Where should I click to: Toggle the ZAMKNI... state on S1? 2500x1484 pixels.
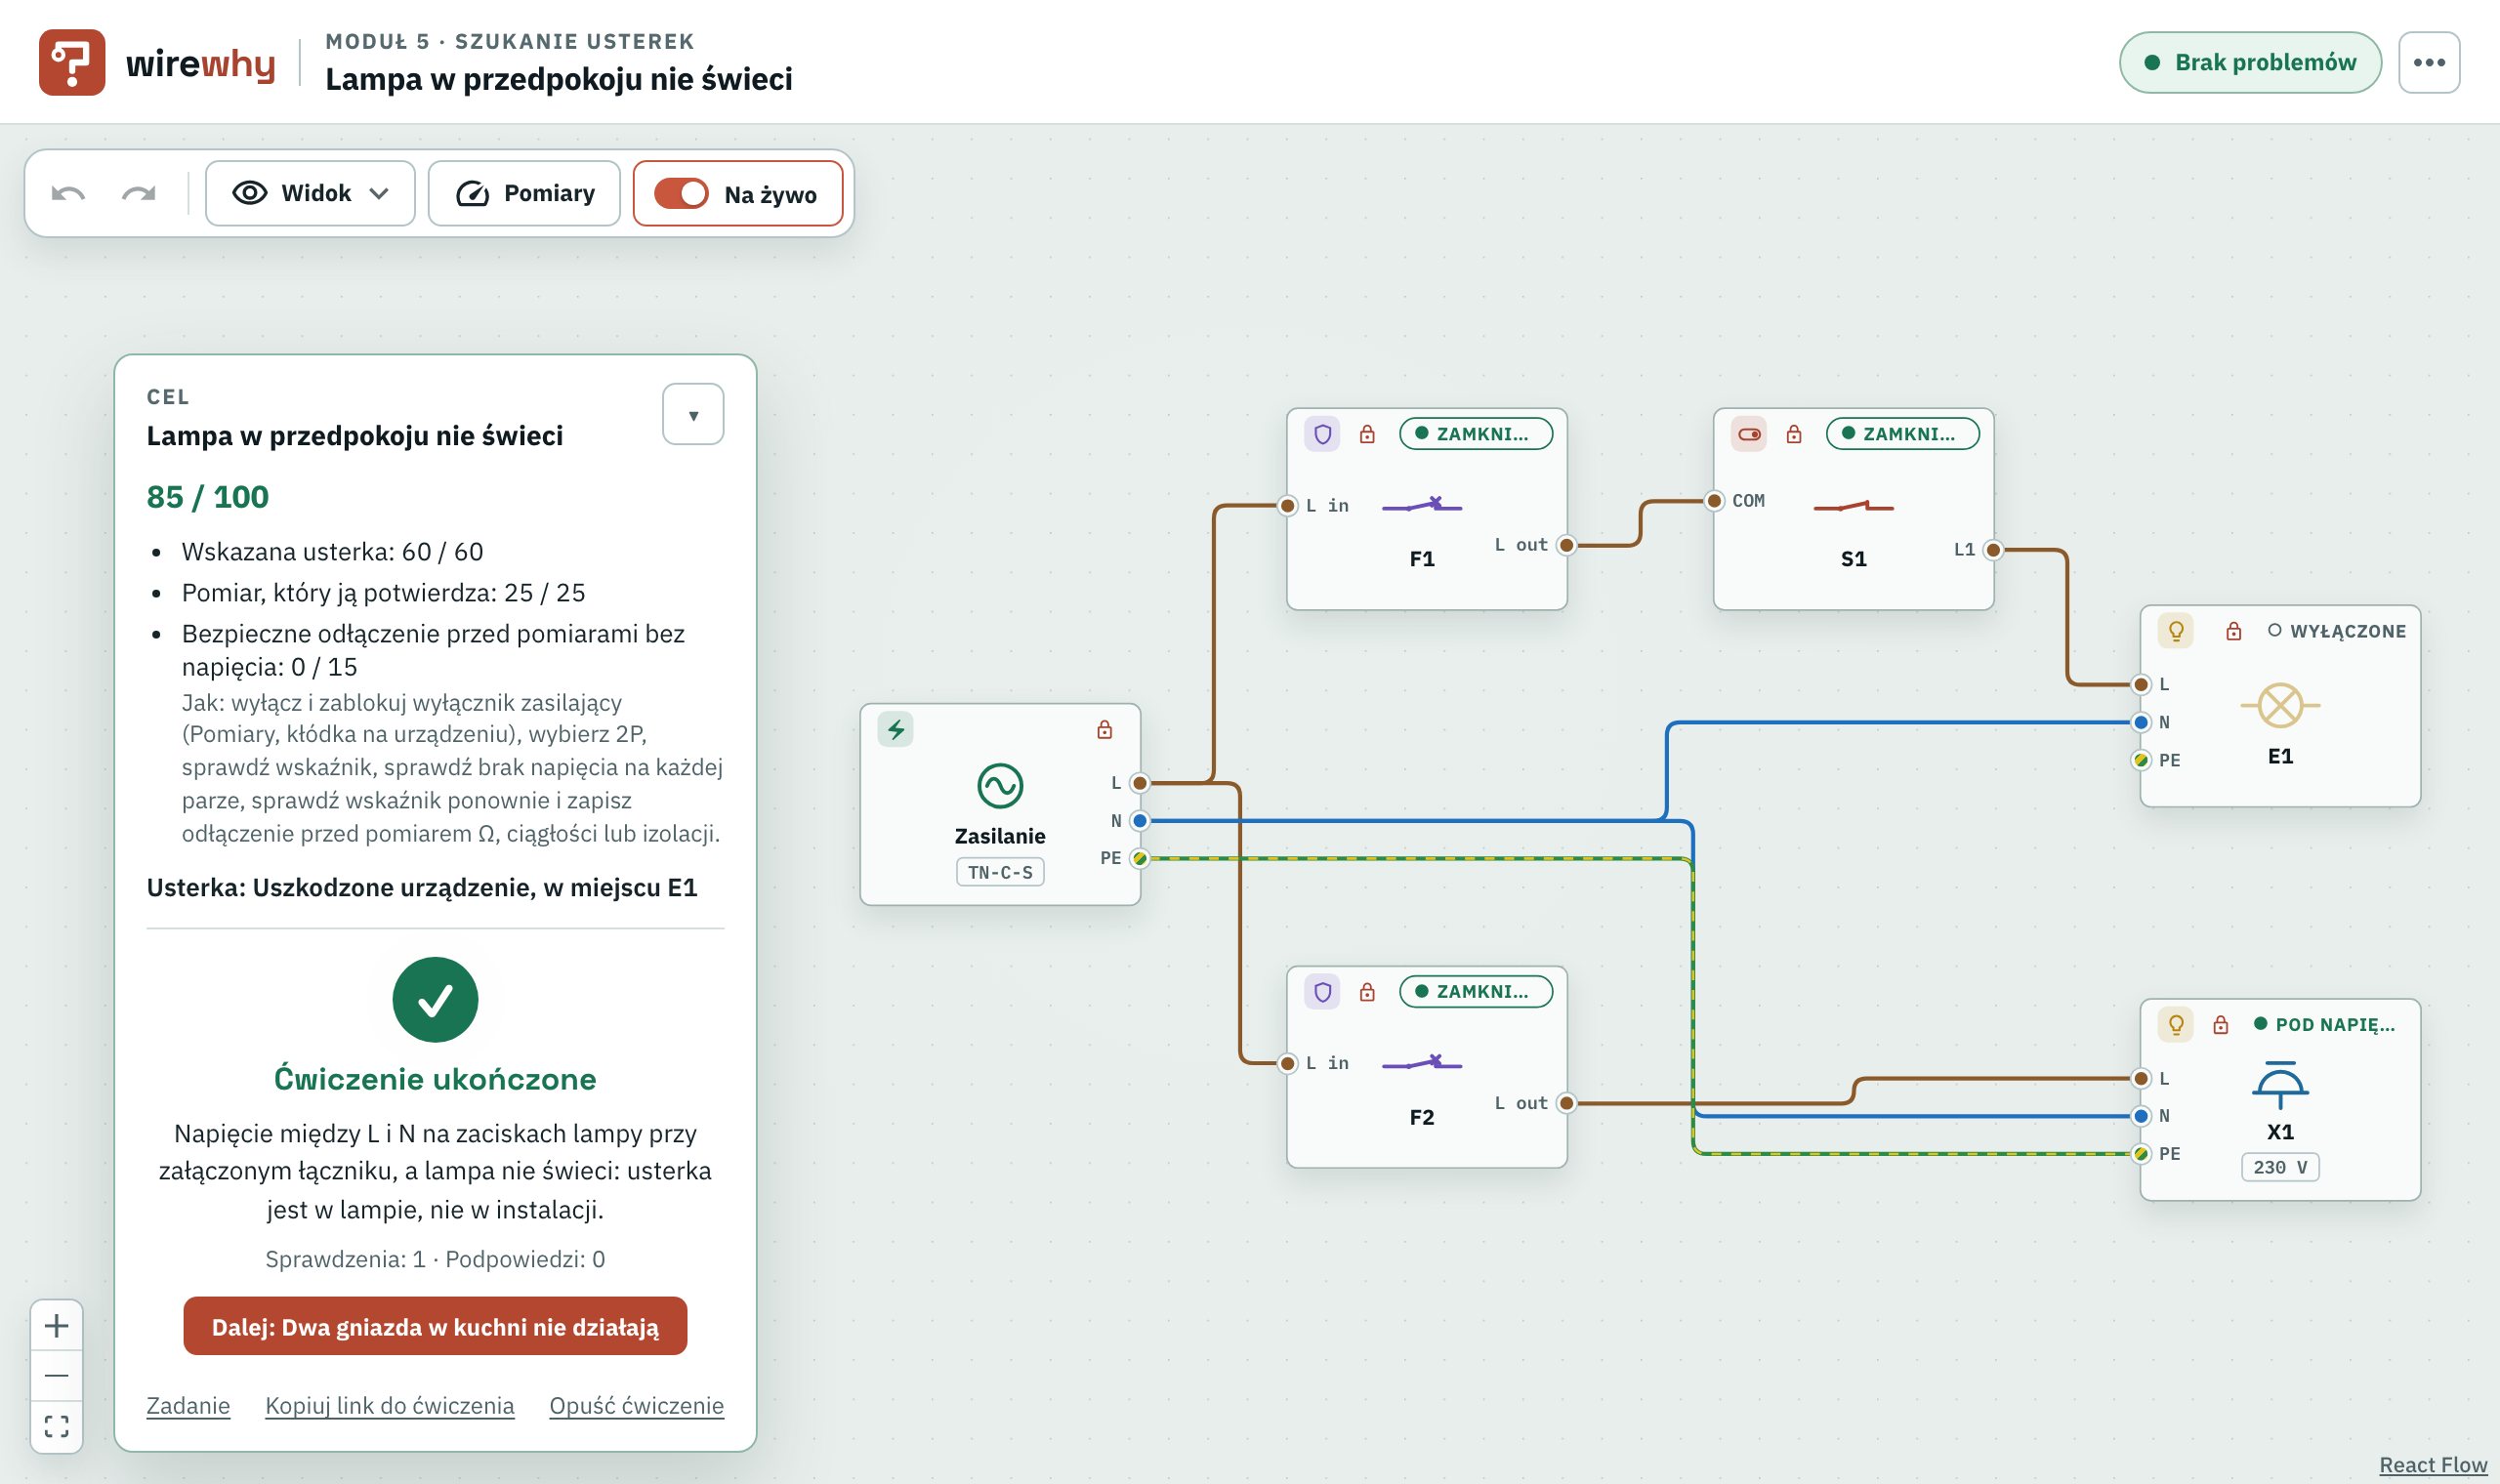(1902, 434)
